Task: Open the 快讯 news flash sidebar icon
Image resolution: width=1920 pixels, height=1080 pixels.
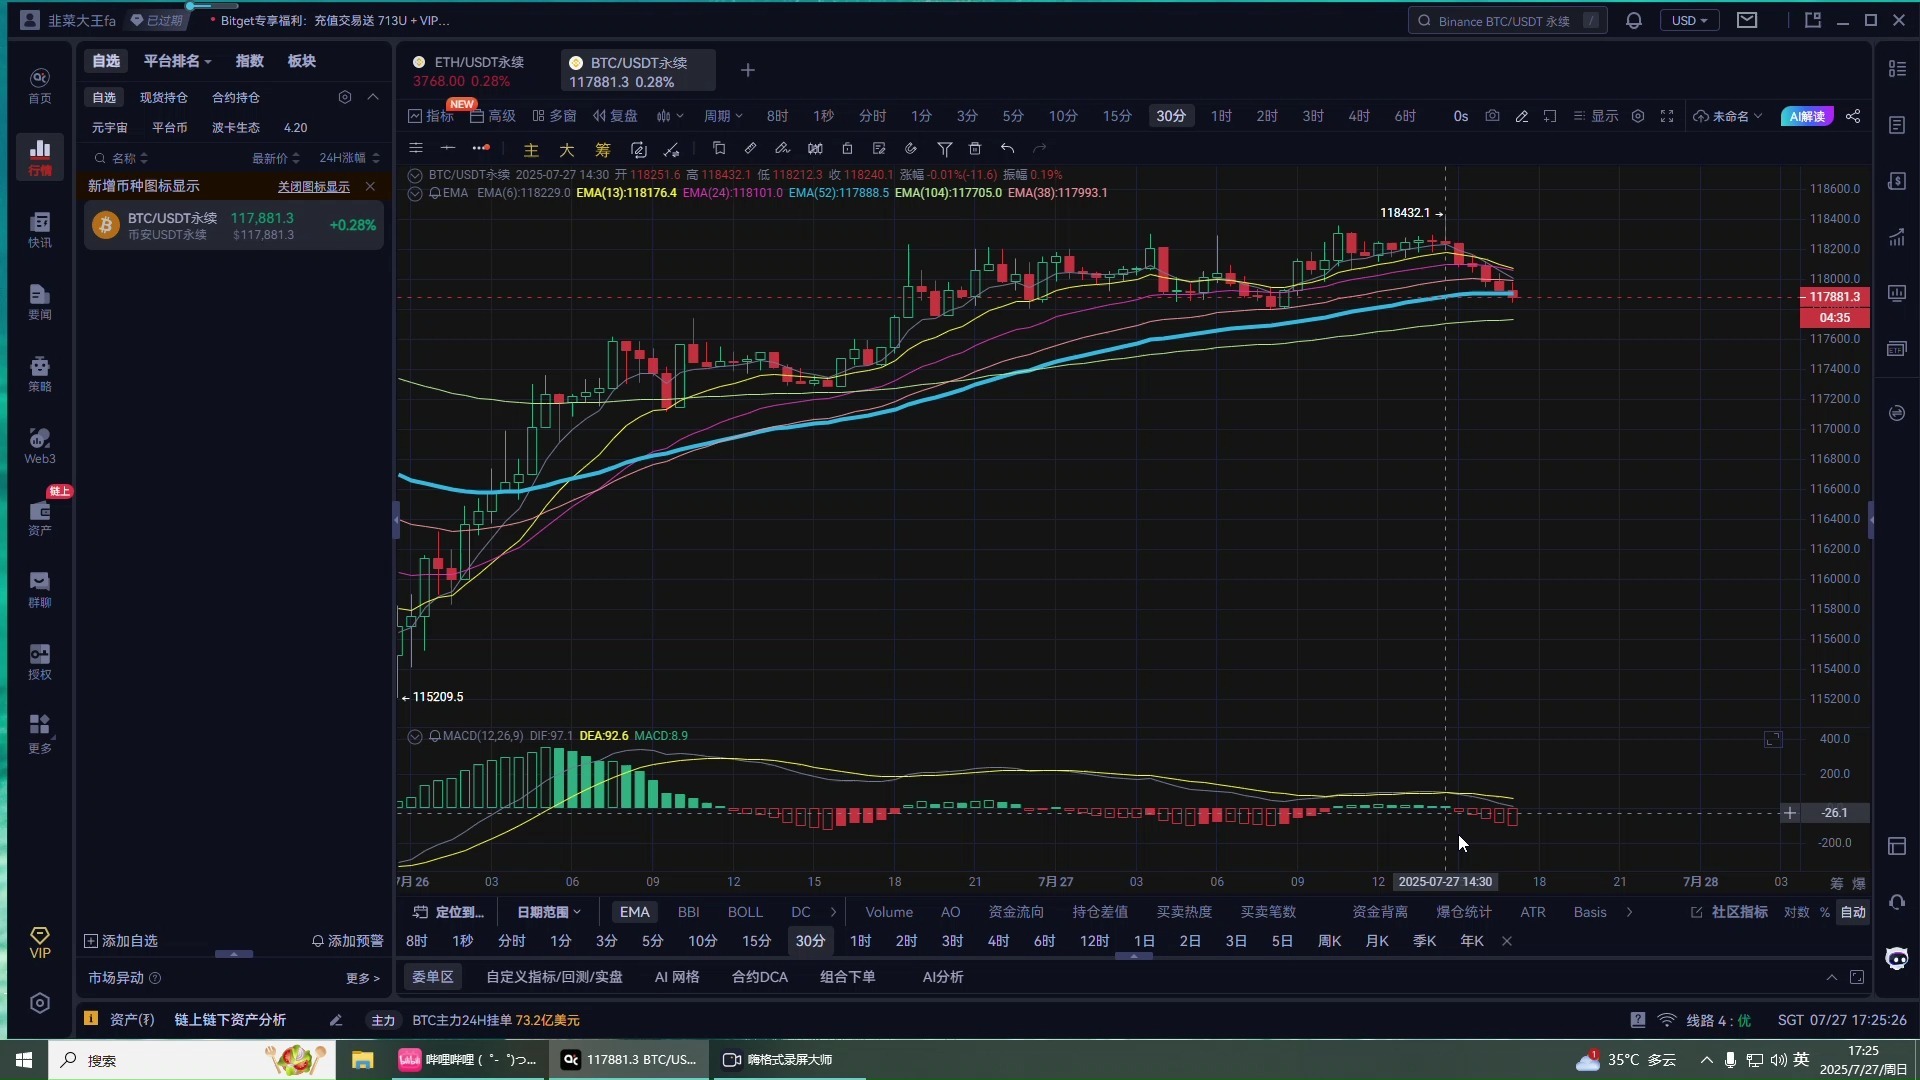Action: 40,229
